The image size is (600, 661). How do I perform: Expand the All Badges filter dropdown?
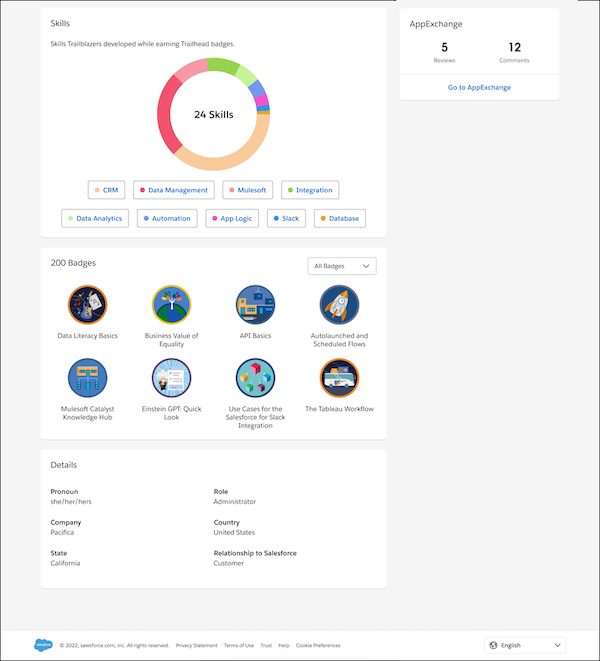pos(342,266)
